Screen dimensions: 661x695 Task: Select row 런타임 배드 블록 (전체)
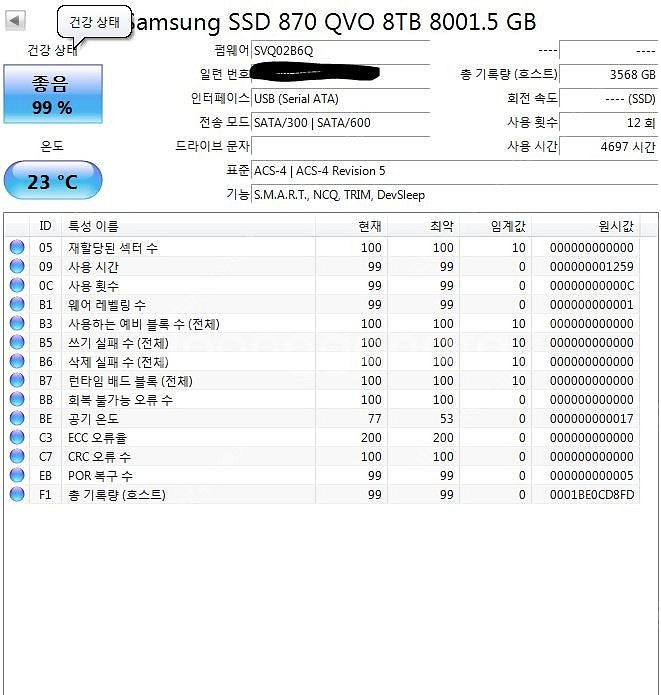[x=324, y=381]
